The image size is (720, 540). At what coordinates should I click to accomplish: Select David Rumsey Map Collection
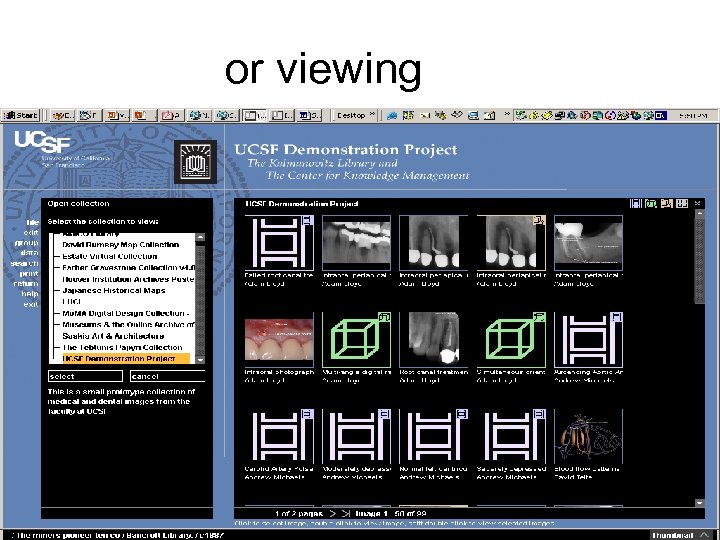121,245
